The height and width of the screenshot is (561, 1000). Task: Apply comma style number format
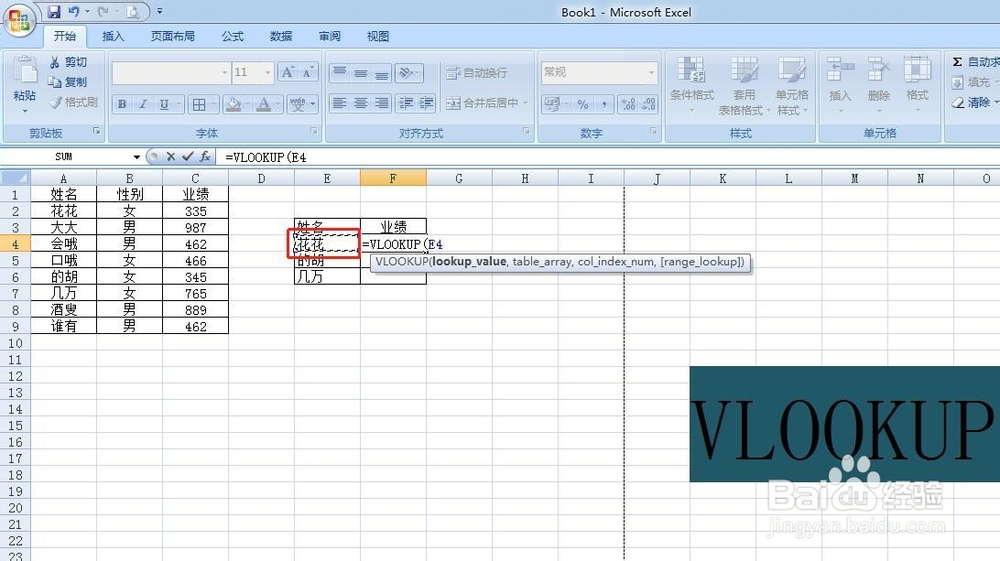(x=604, y=103)
